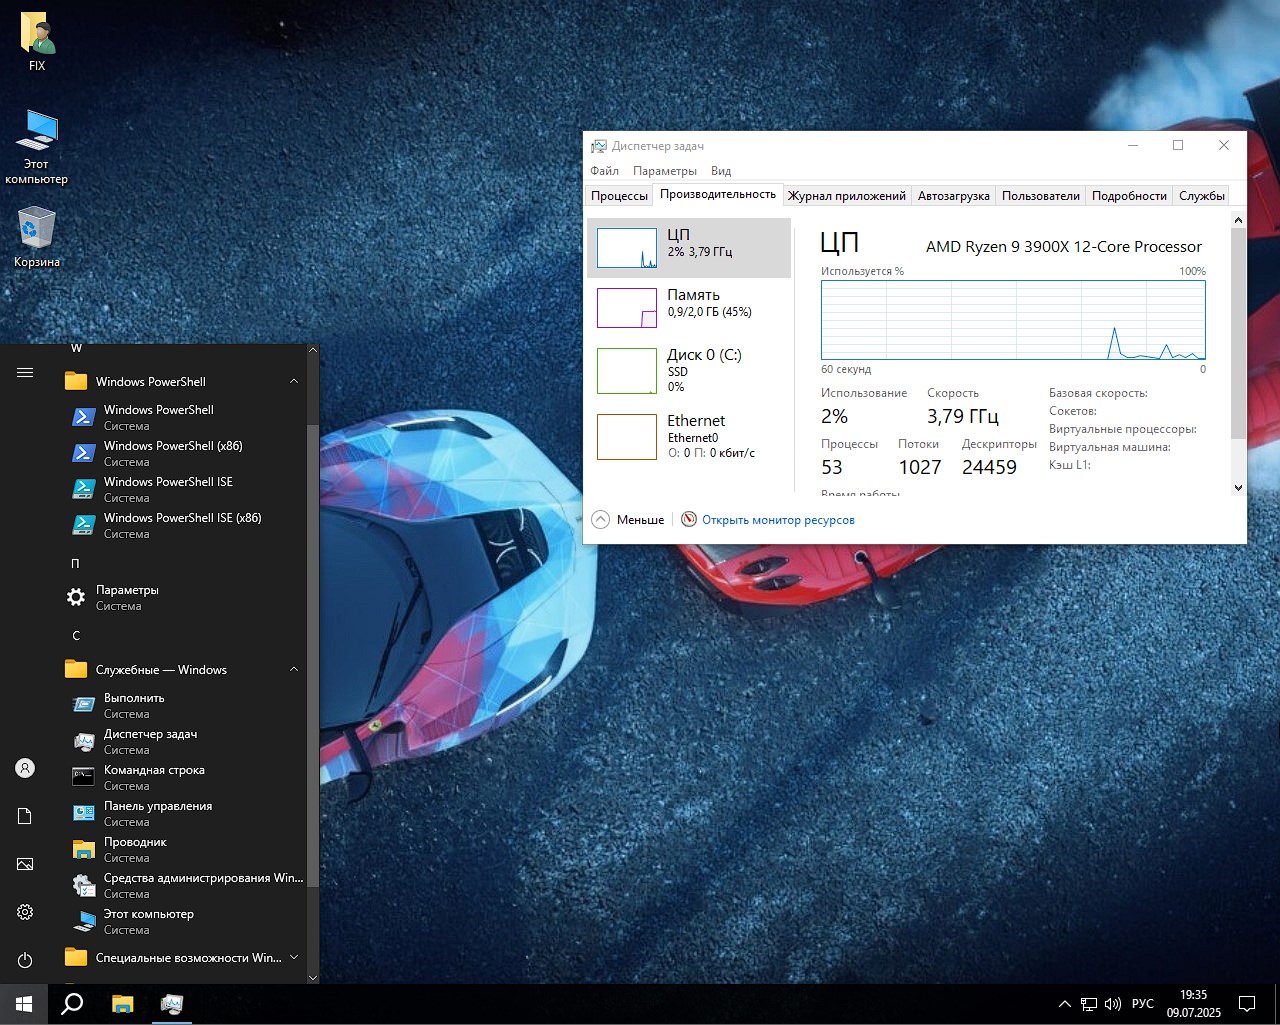Collapse Task Manager with Меньше button
Screen dimensions: 1280x1025
628,520
